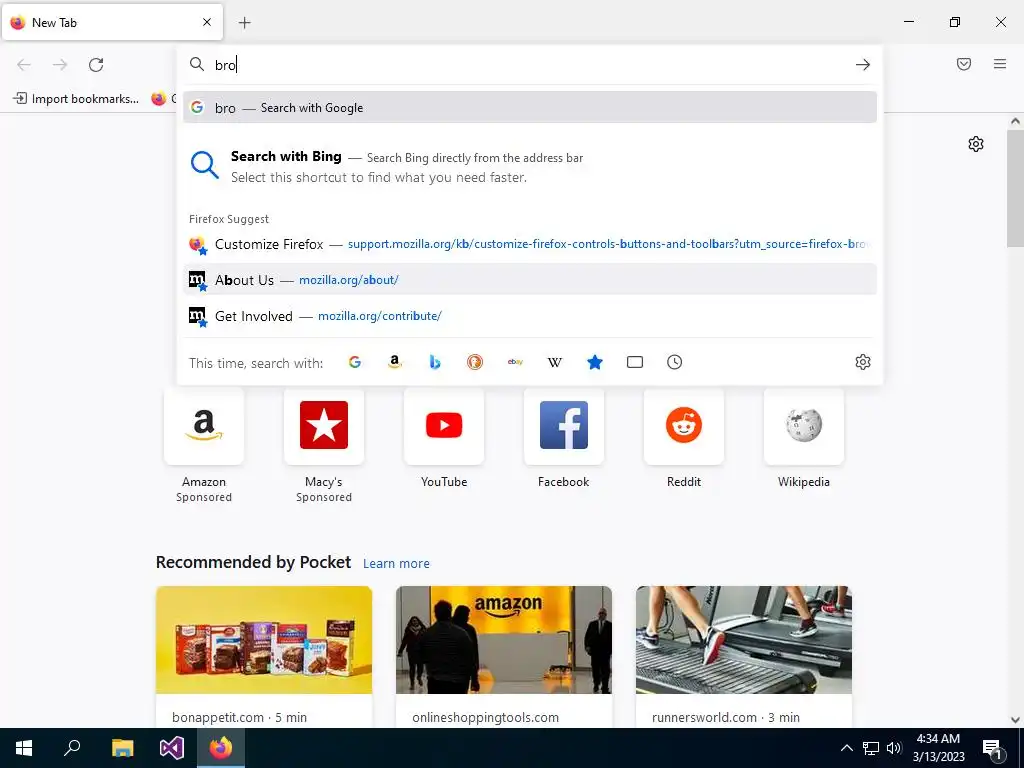
Task: Search this time with Amazon icon
Action: pyautogui.click(x=394, y=362)
